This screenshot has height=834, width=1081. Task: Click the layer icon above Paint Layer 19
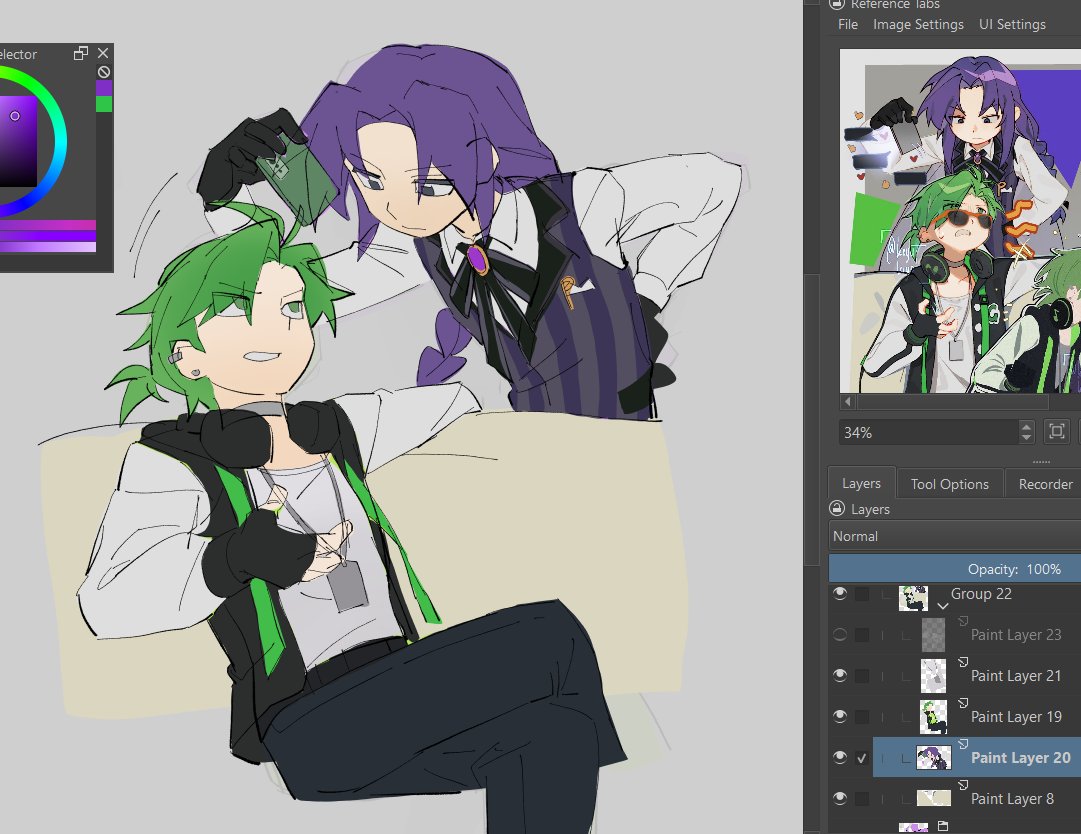[x=963, y=702]
